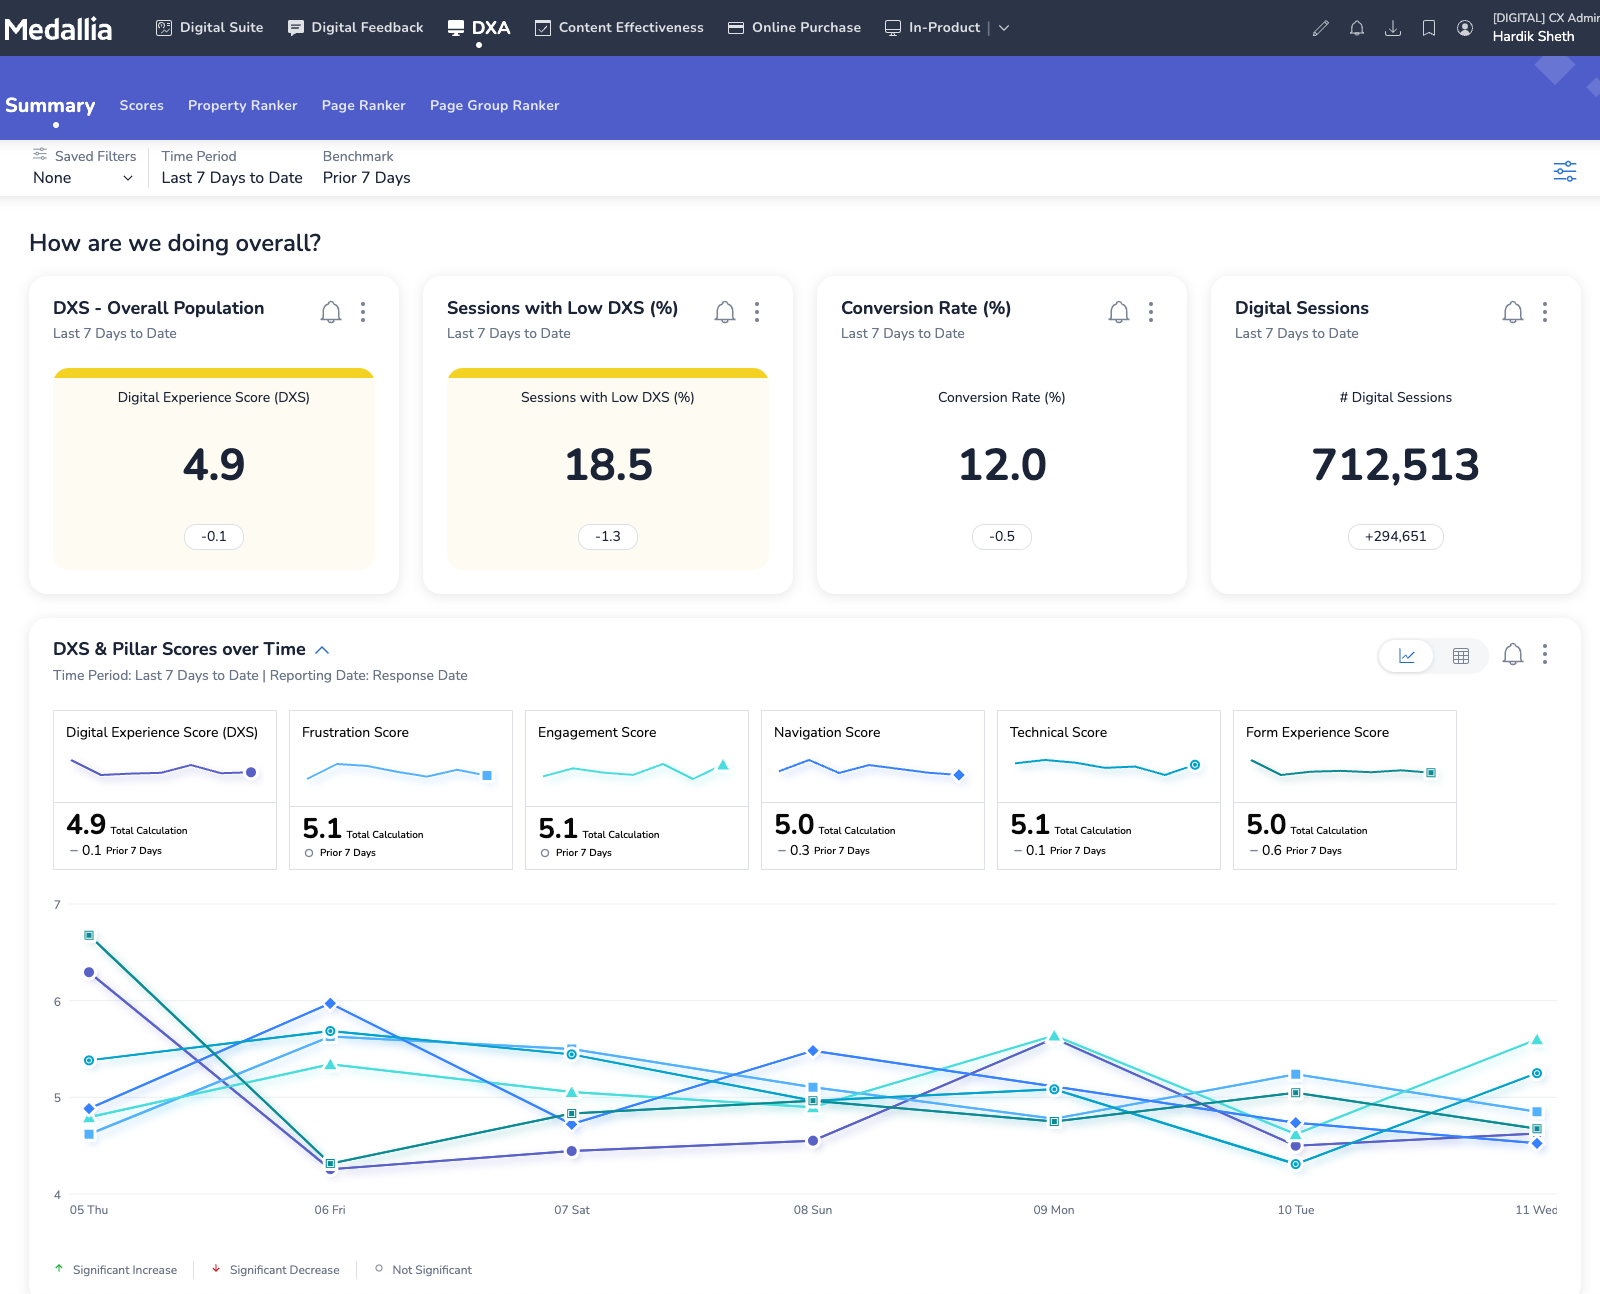Toggle the Frustration Score series card
Screen dimensions: 1600x1294
point(400,789)
